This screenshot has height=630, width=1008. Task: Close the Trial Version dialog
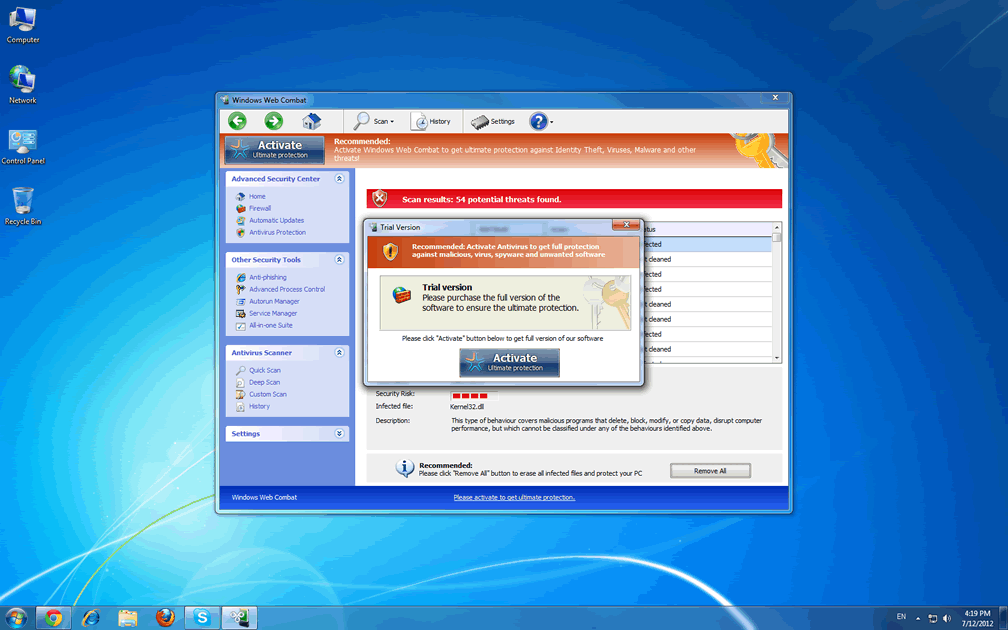click(x=625, y=227)
